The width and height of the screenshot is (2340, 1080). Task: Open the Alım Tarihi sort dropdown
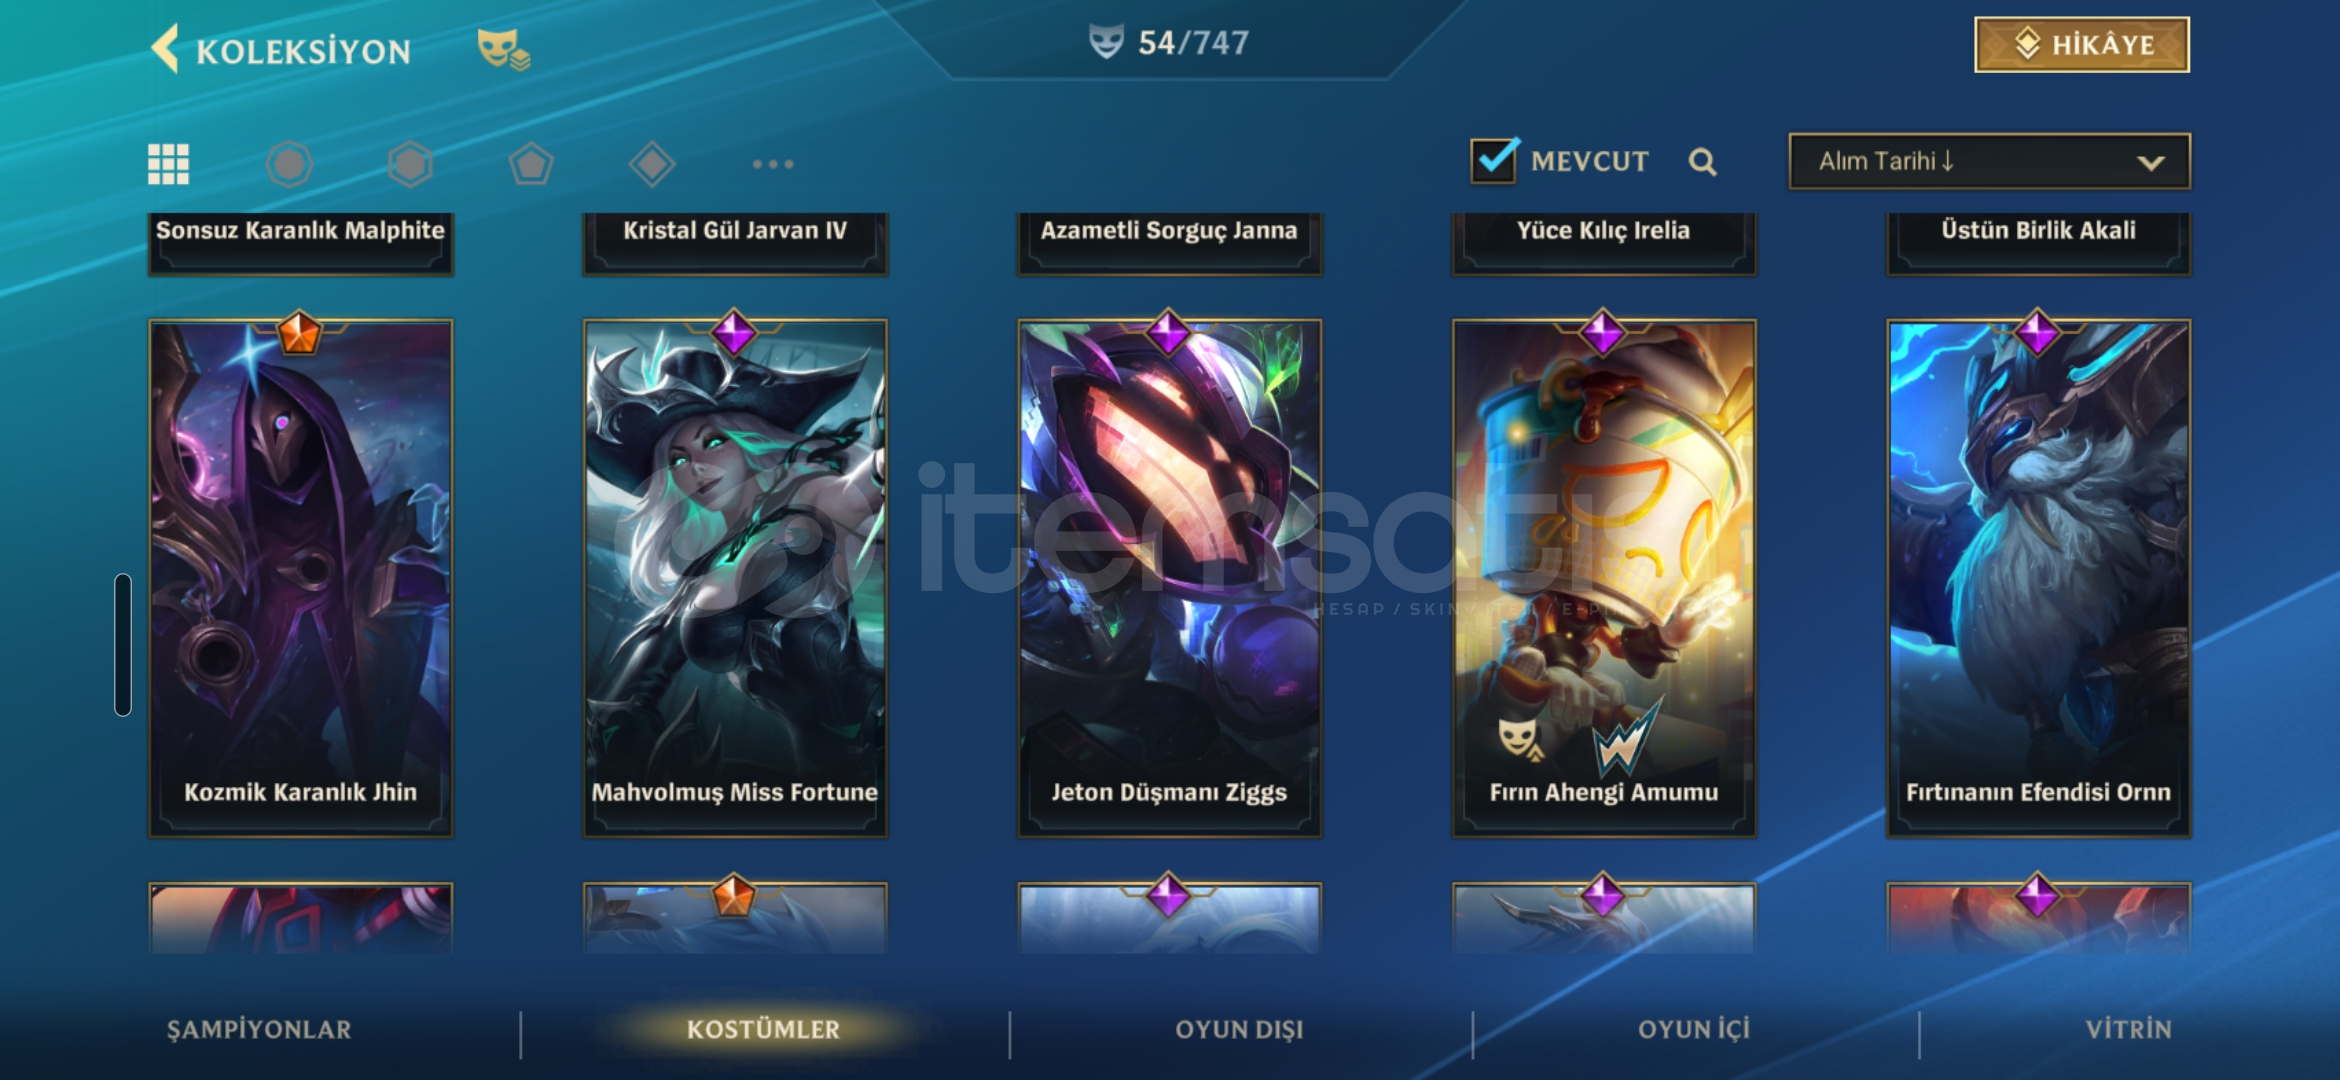1989,161
